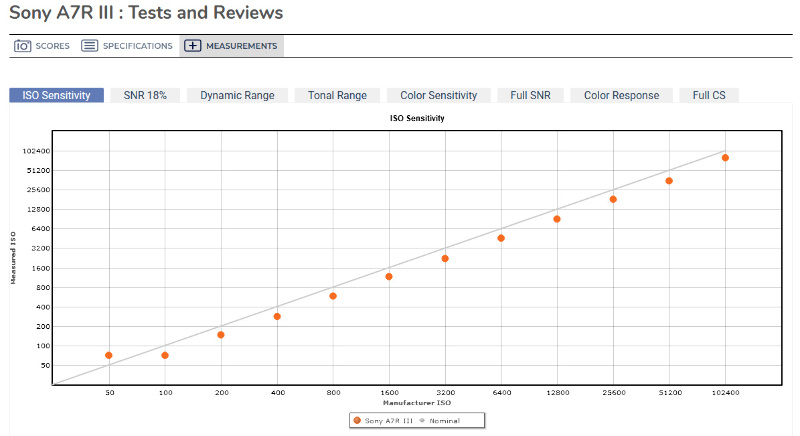
Task: Click the chart title ISO Sensitivity
Action: (417, 118)
